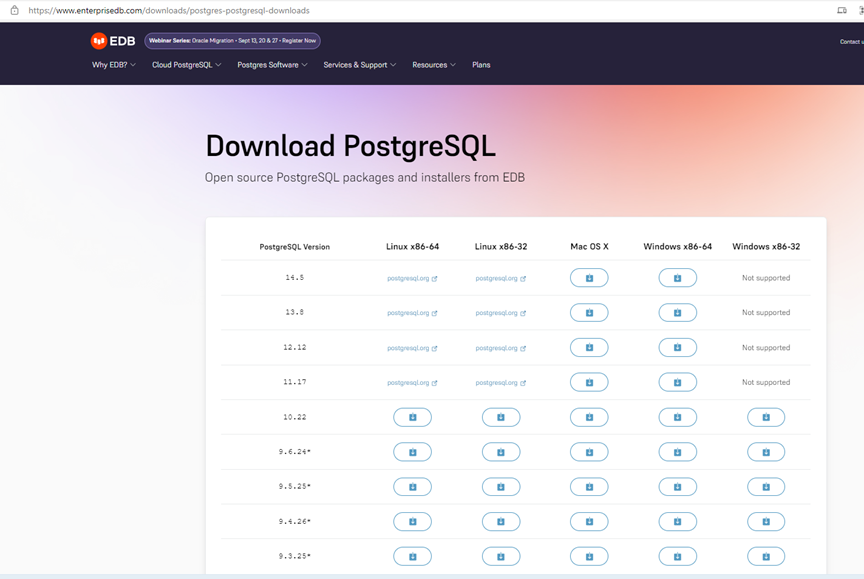Download PostgreSQL 13.8 for Mac OS X
864x579 pixels.
[x=589, y=312]
